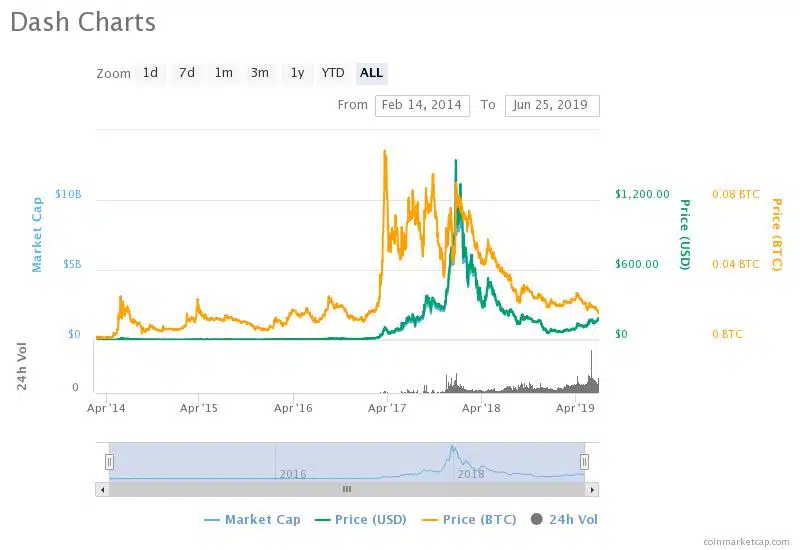Set zoom range to 1d
Image resolution: width=800 pixels, height=550 pixels.
pyautogui.click(x=150, y=73)
